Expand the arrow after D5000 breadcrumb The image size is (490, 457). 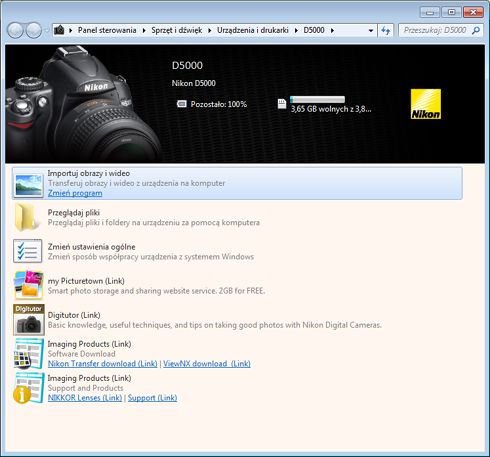(332, 31)
